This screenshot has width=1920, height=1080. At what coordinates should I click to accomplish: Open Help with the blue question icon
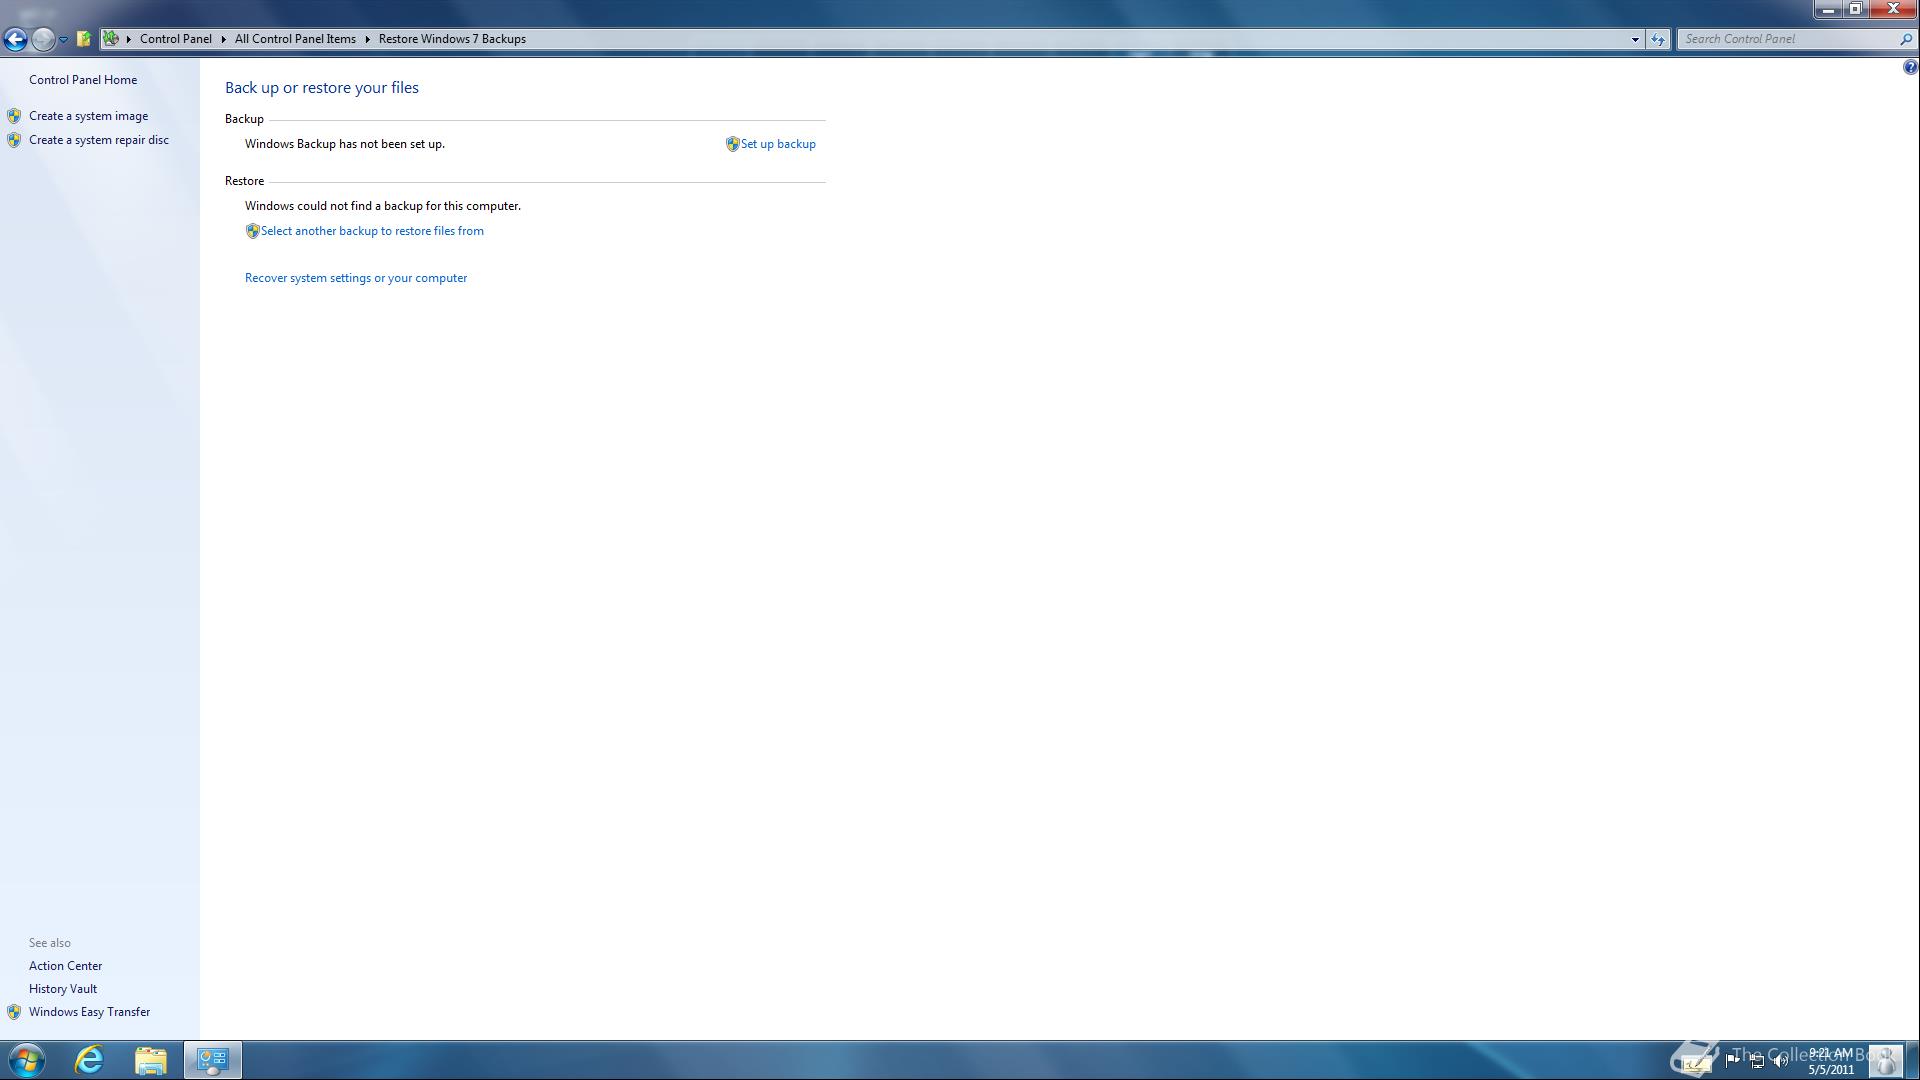[x=1910, y=67]
